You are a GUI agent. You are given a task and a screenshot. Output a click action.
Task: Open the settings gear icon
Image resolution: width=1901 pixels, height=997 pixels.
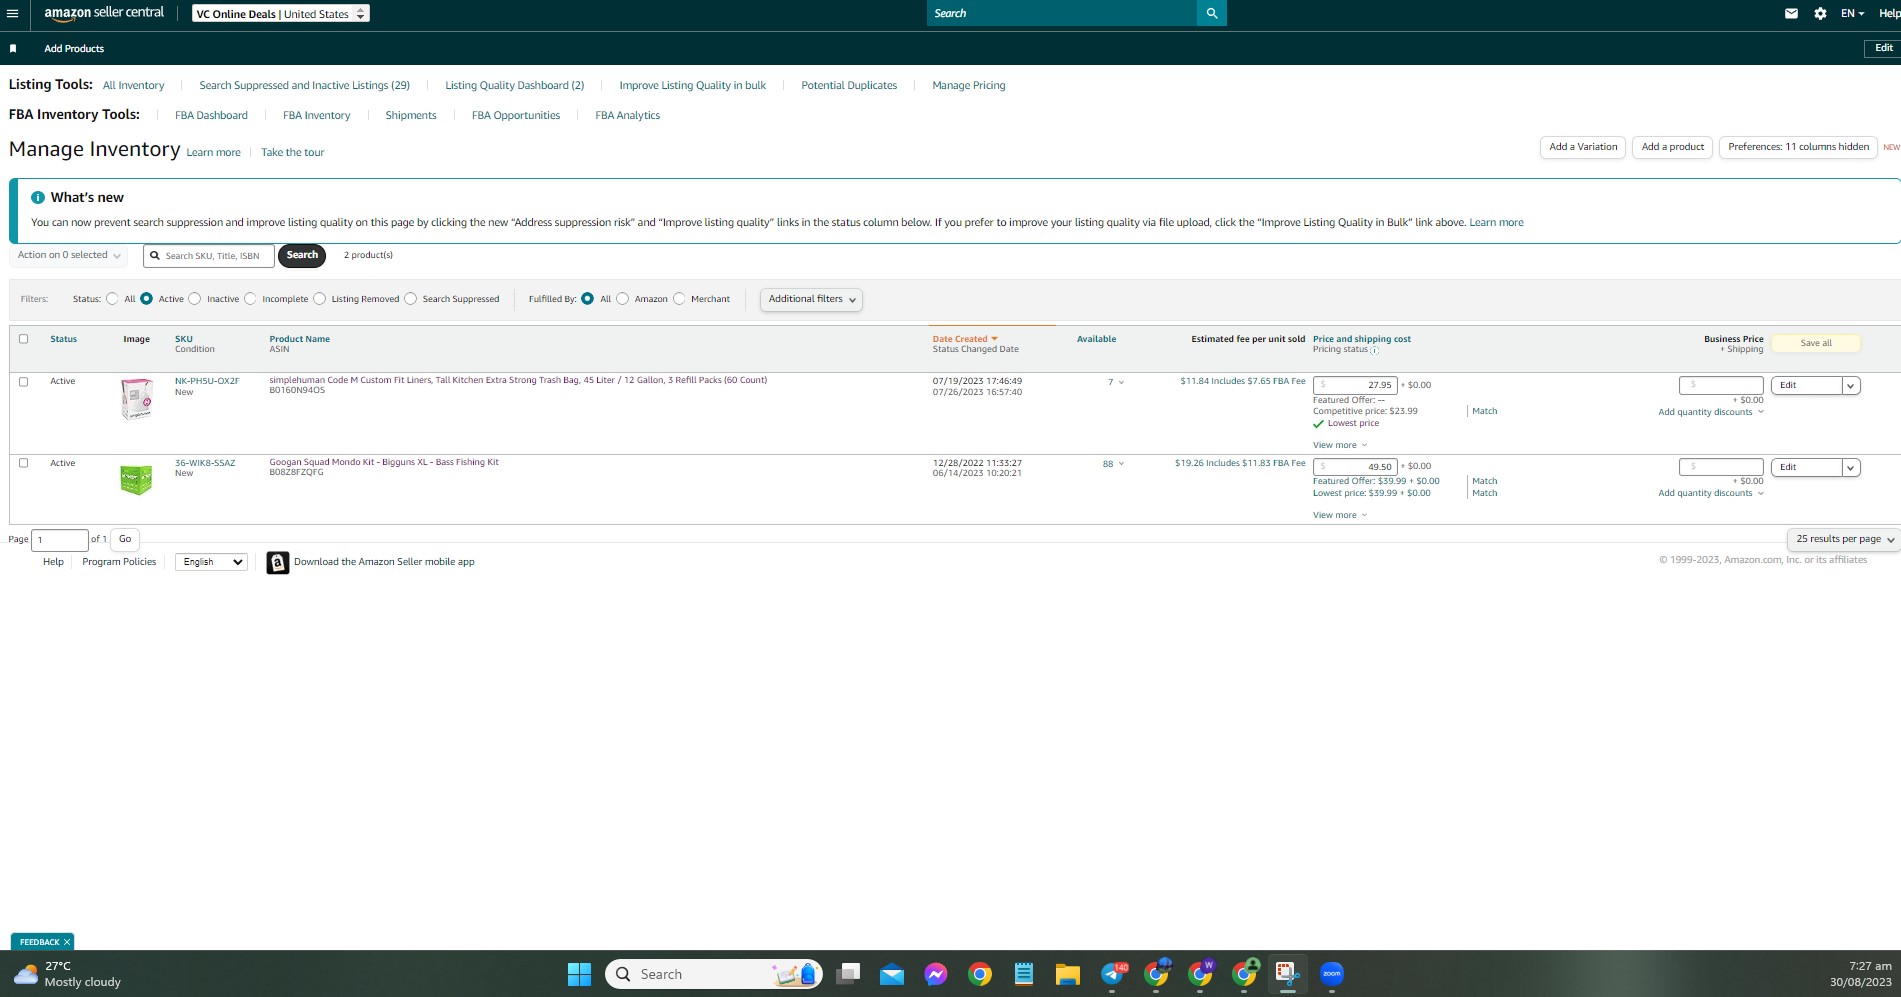(1820, 14)
